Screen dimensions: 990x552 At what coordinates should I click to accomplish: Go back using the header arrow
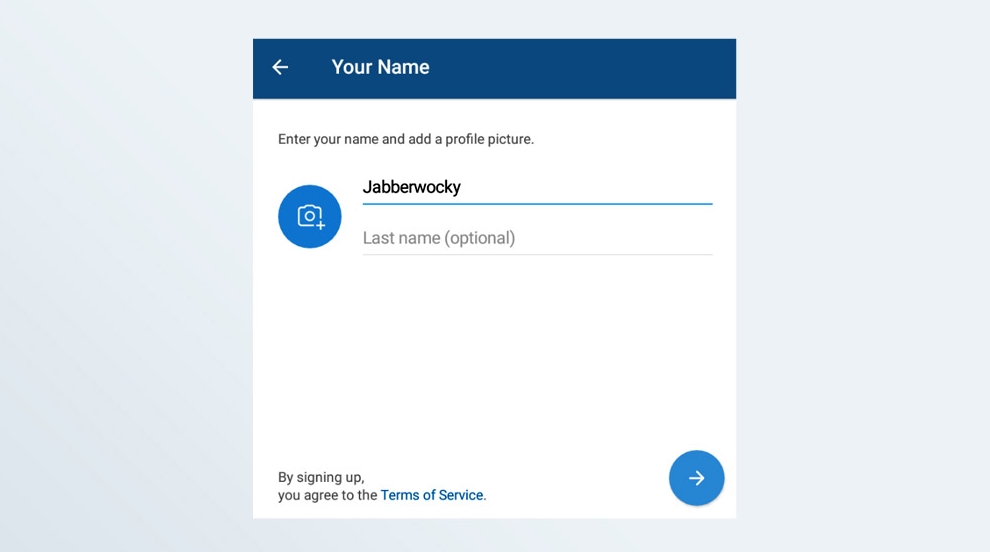(x=280, y=67)
